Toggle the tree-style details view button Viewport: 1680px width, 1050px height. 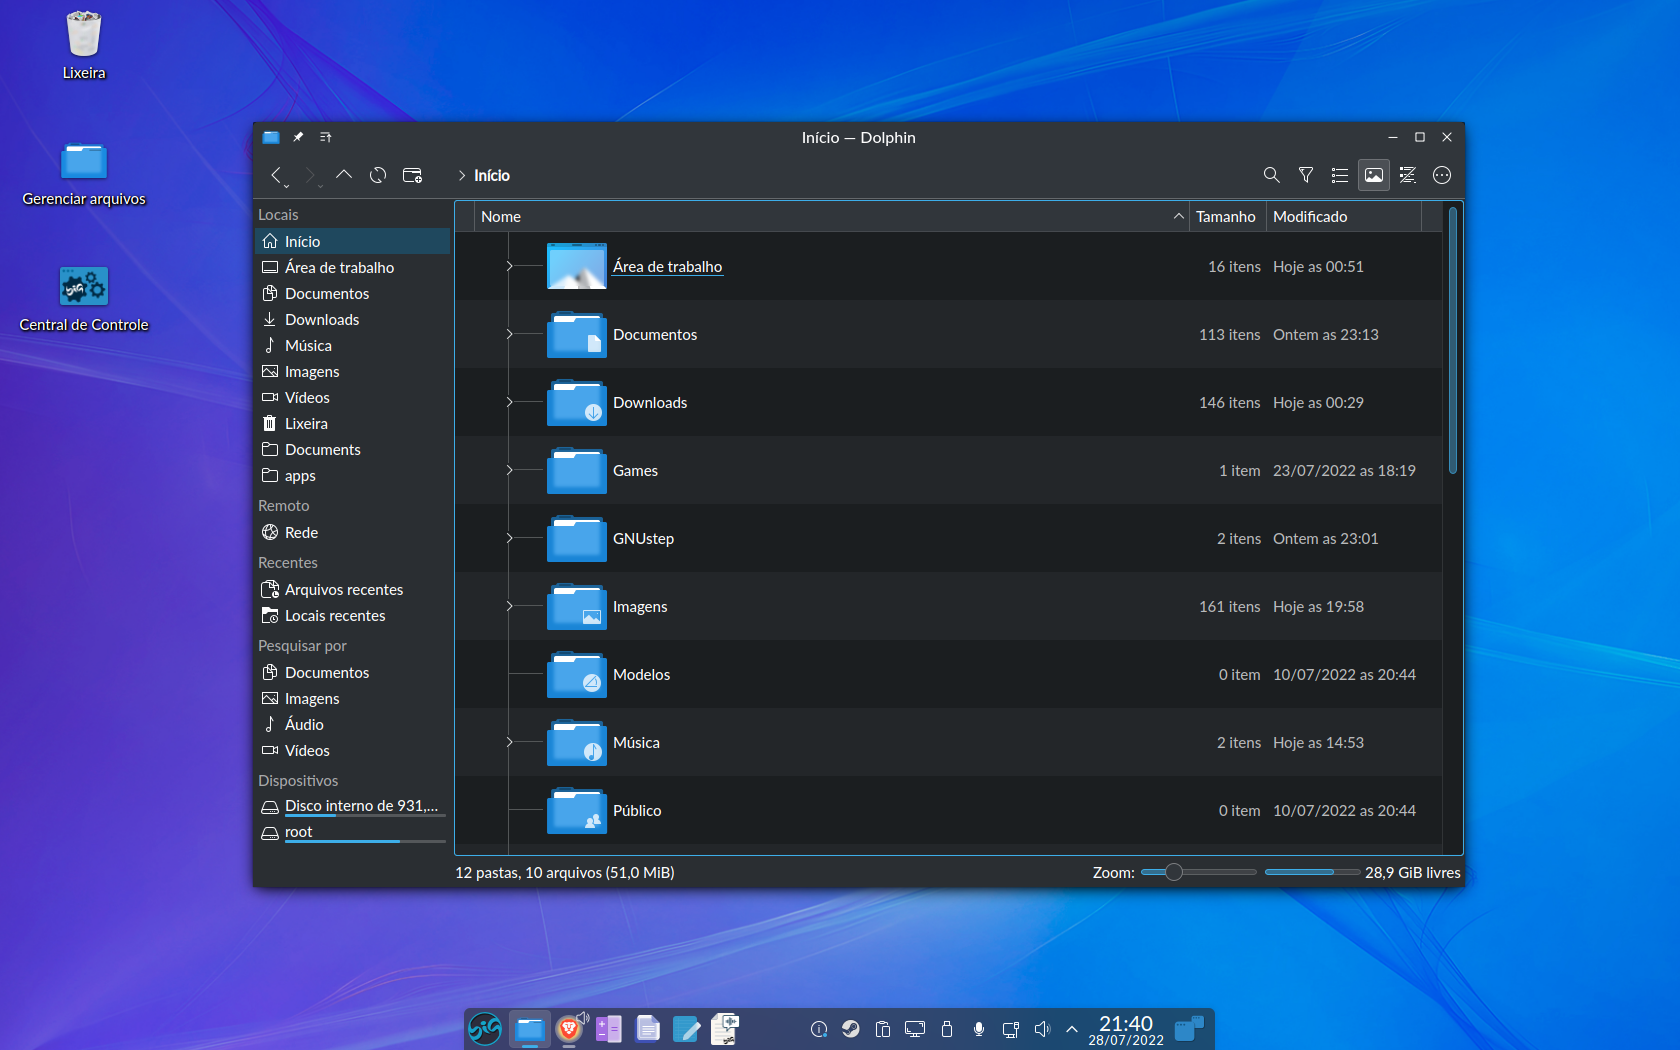pyautogui.click(x=1408, y=175)
